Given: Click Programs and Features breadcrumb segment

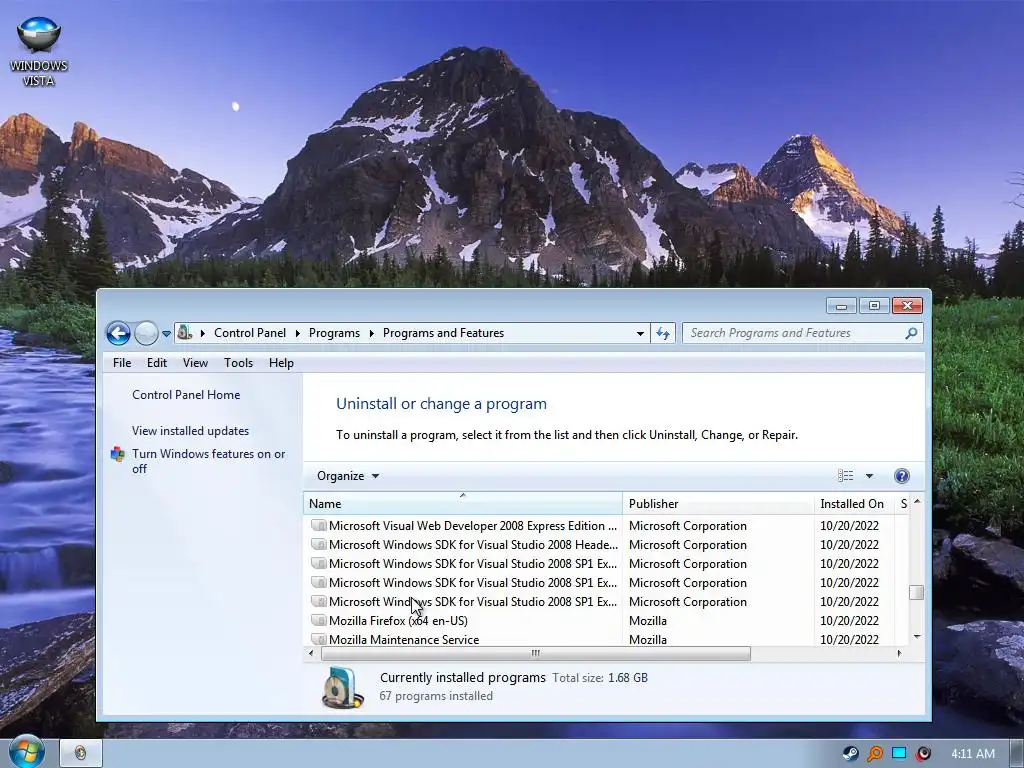Looking at the screenshot, I should 443,333.
